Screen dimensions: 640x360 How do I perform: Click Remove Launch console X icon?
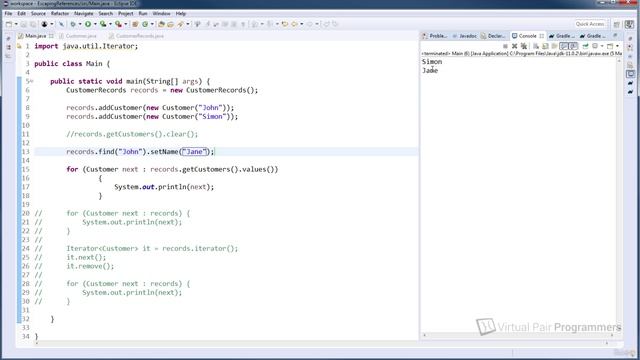[x=514, y=46]
